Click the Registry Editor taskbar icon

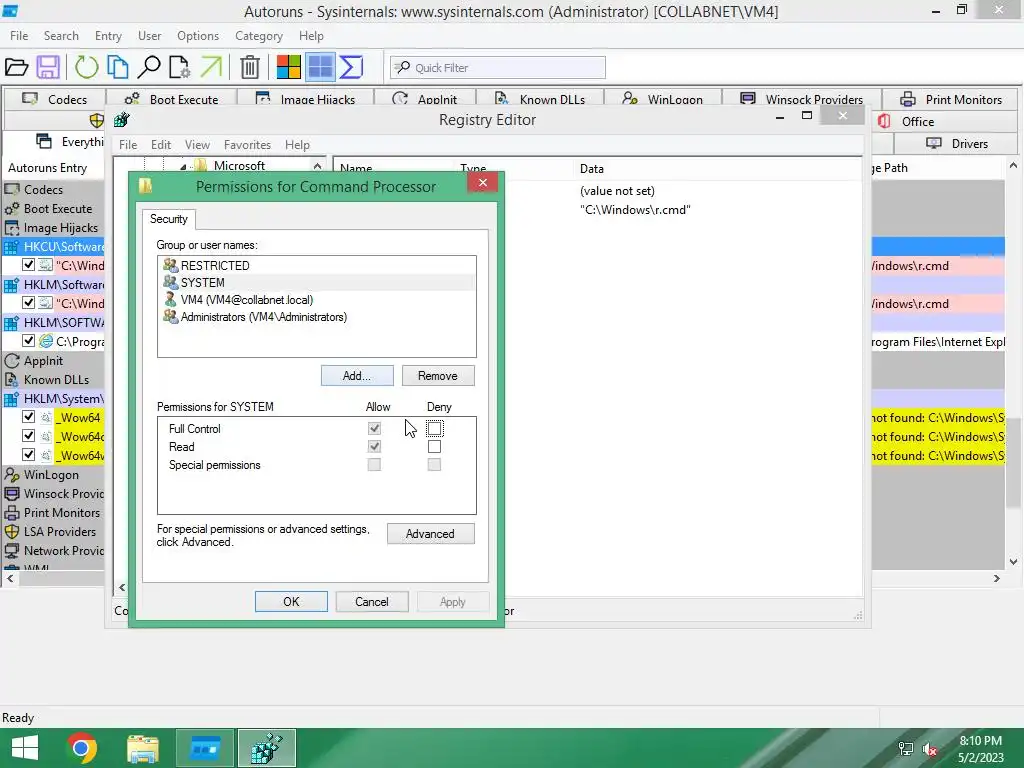(x=266, y=748)
